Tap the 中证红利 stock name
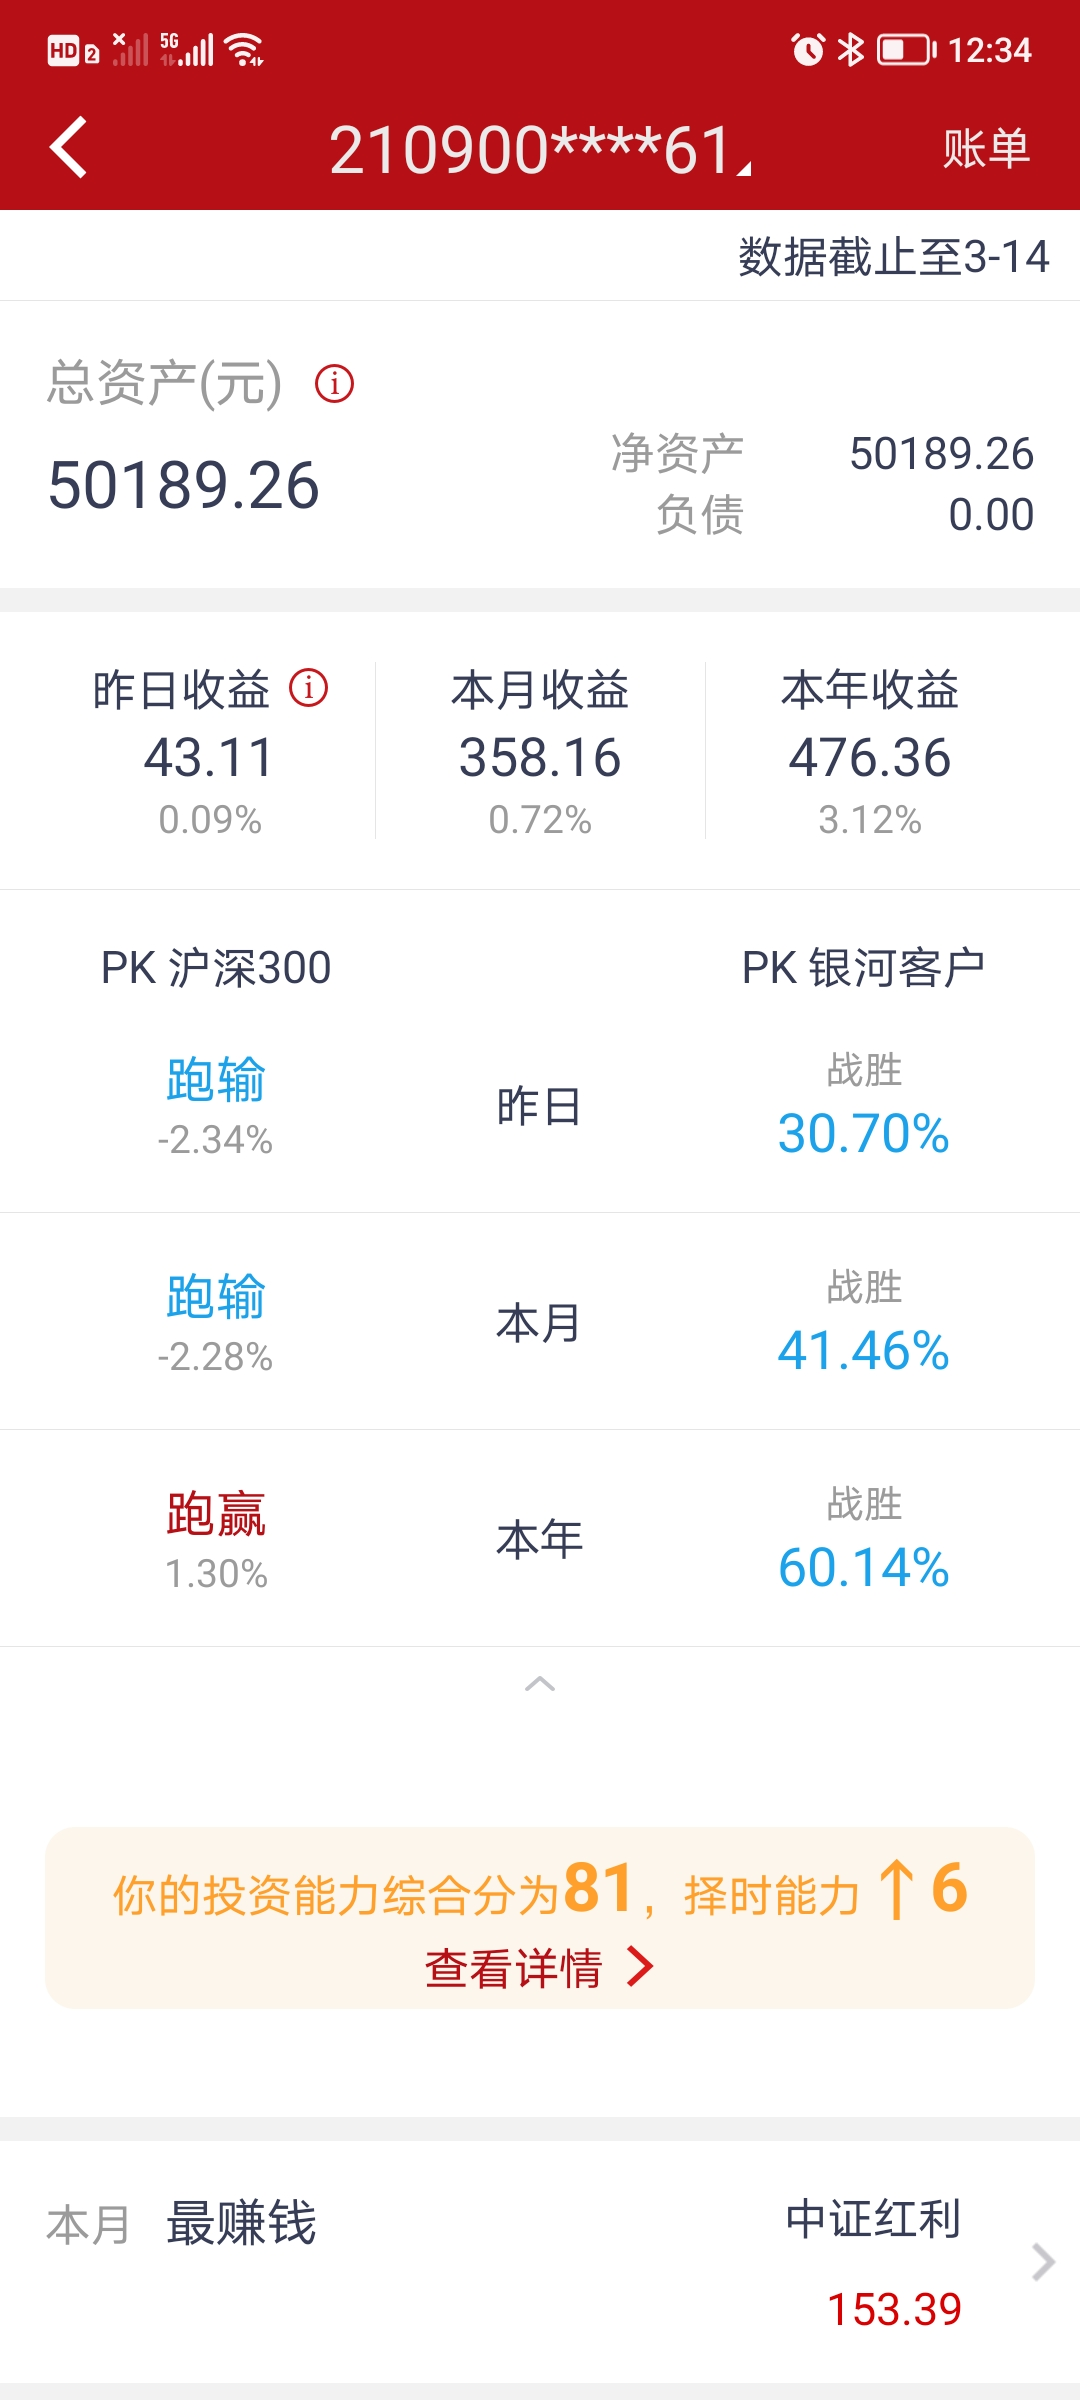This screenshot has width=1080, height=2400. coord(873,2219)
